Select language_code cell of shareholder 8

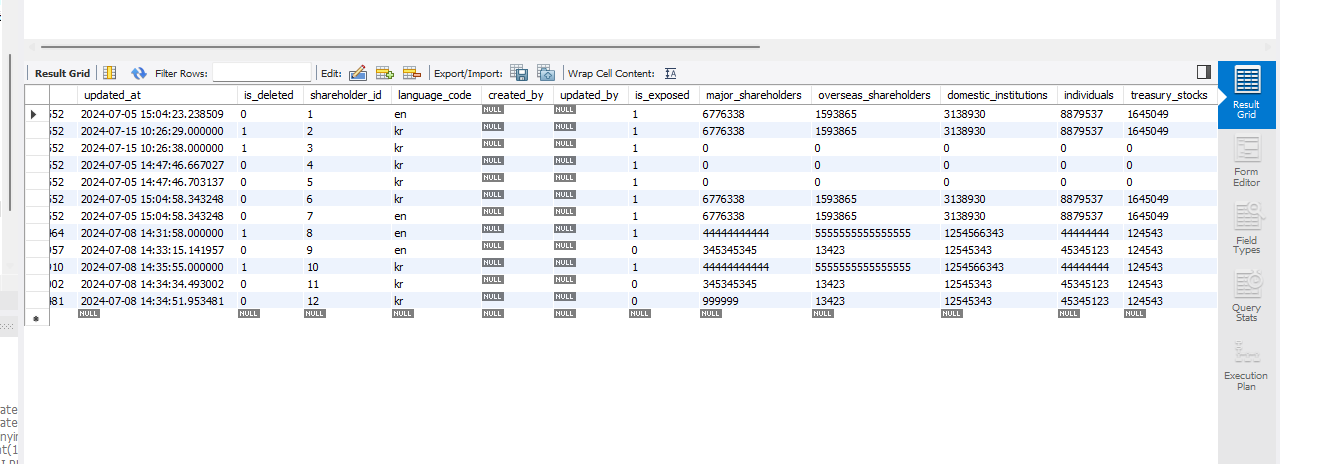pyautogui.click(x=435, y=233)
